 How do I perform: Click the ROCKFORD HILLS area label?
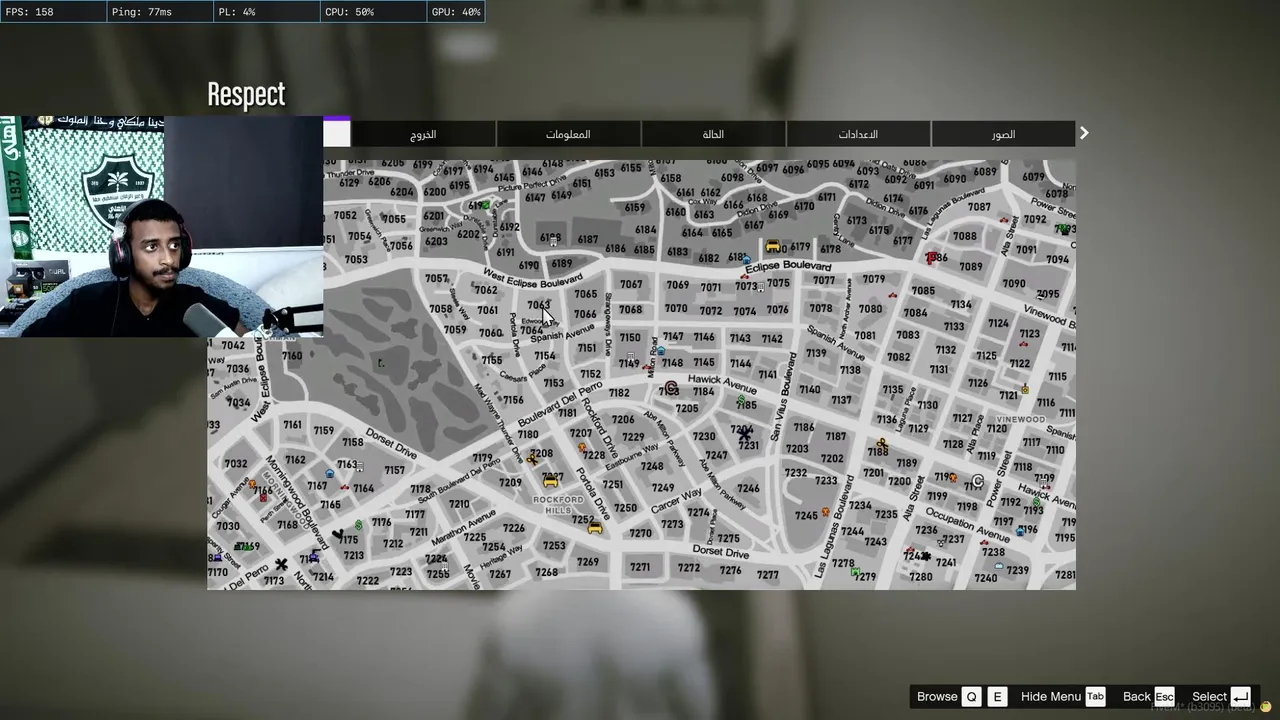click(x=558, y=505)
